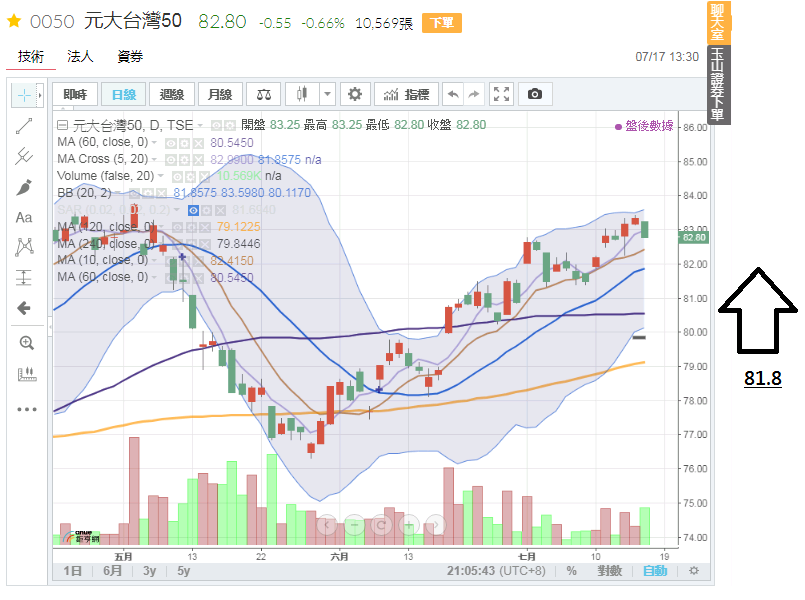The height and width of the screenshot is (600, 805).
Task: Switch to the 法人 tab
Action: (x=80, y=56)
